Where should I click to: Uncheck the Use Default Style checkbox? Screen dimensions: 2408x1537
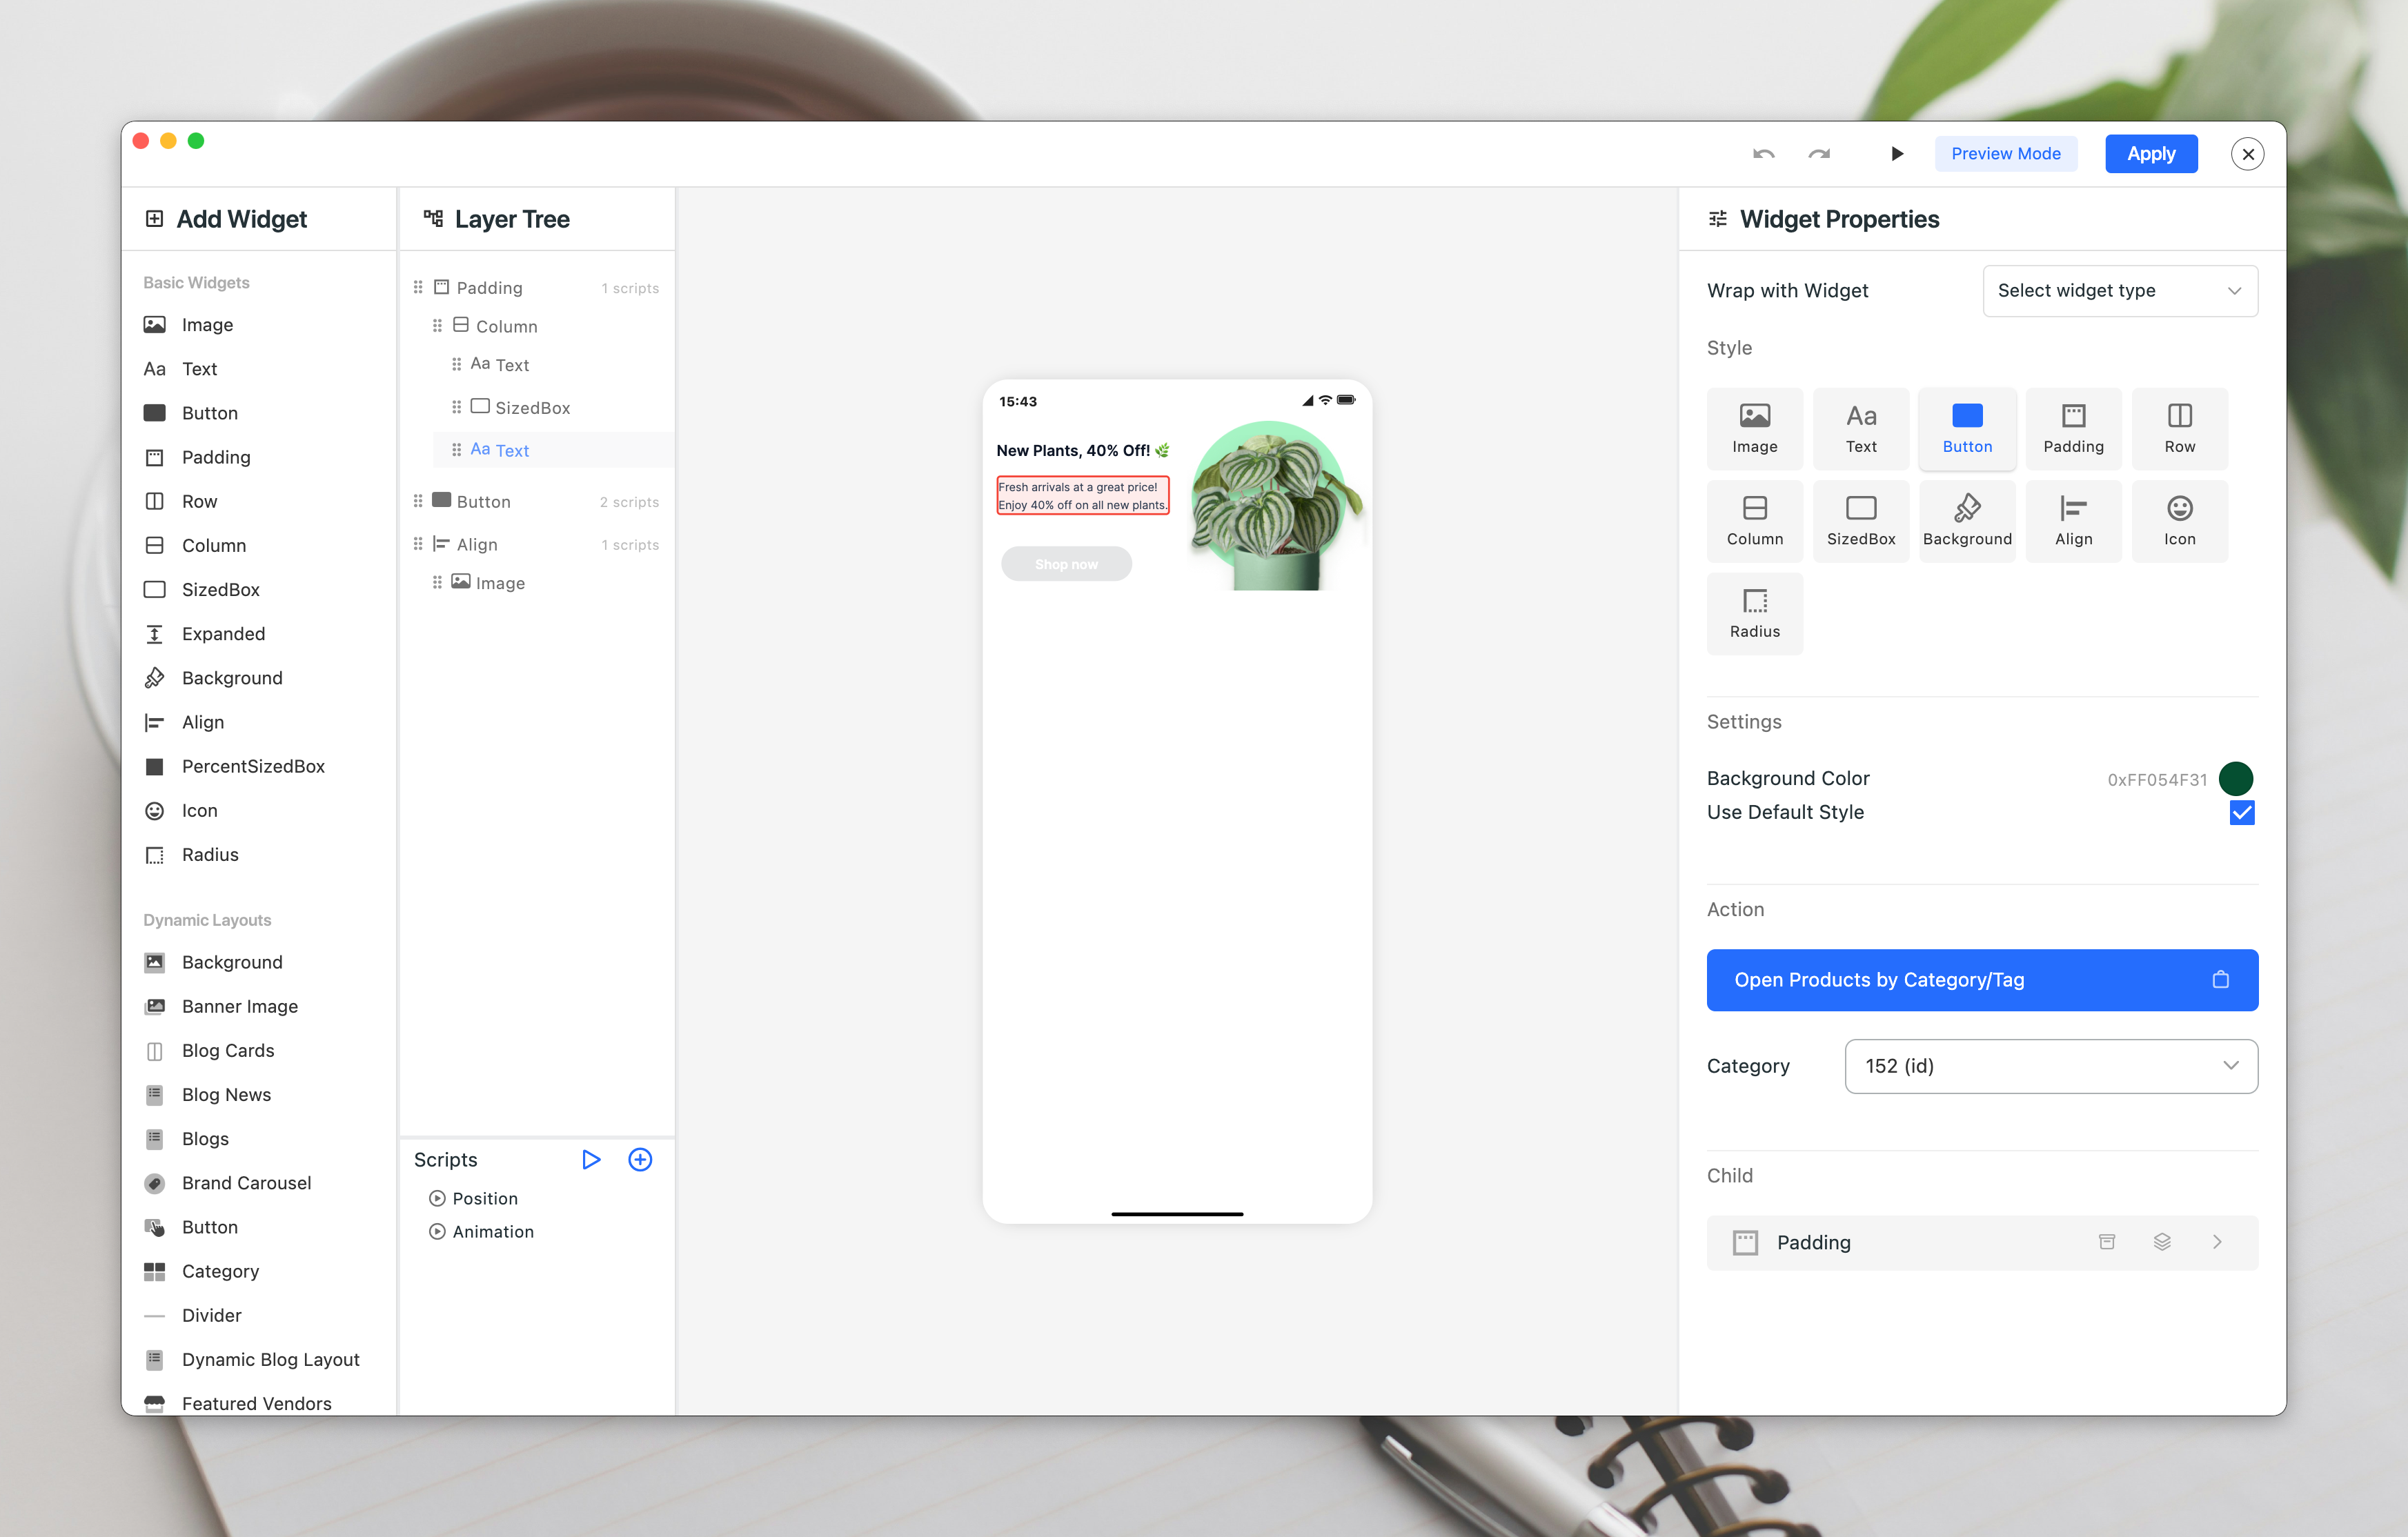[x=2241, y=812]
